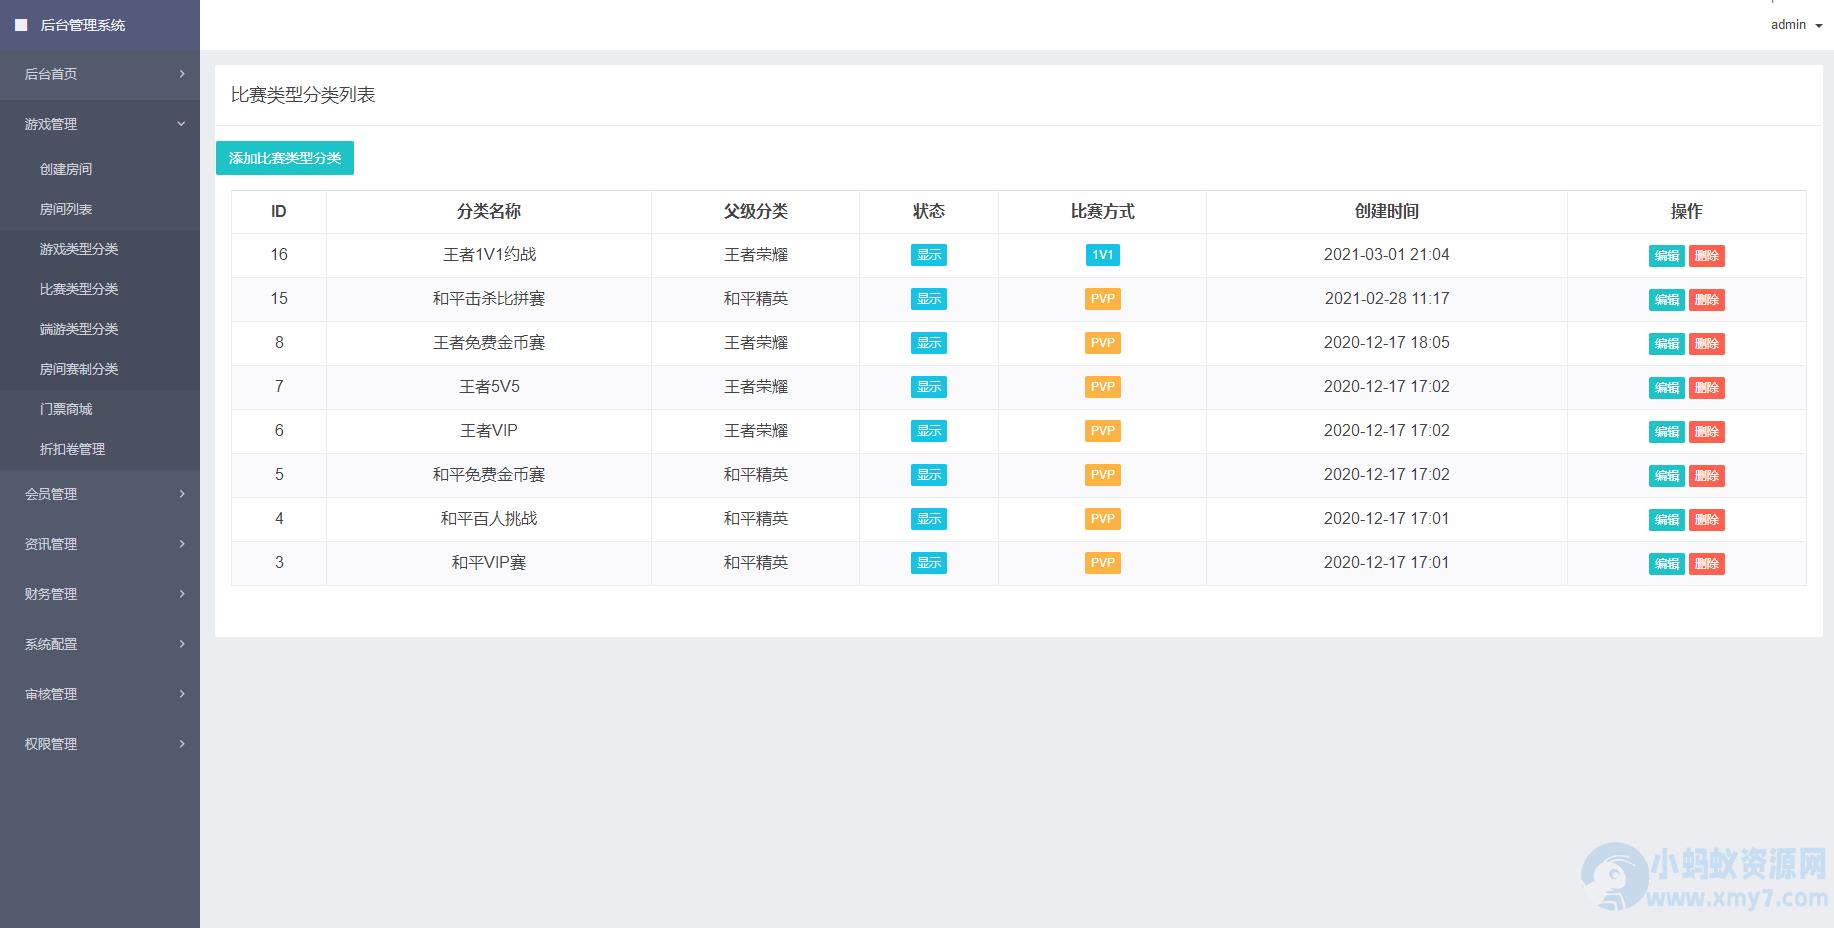This screenshot has width=1834, height=928.
Task: Toggle 显示 status for 王者免费金币赛
Action: pos(929,343)
